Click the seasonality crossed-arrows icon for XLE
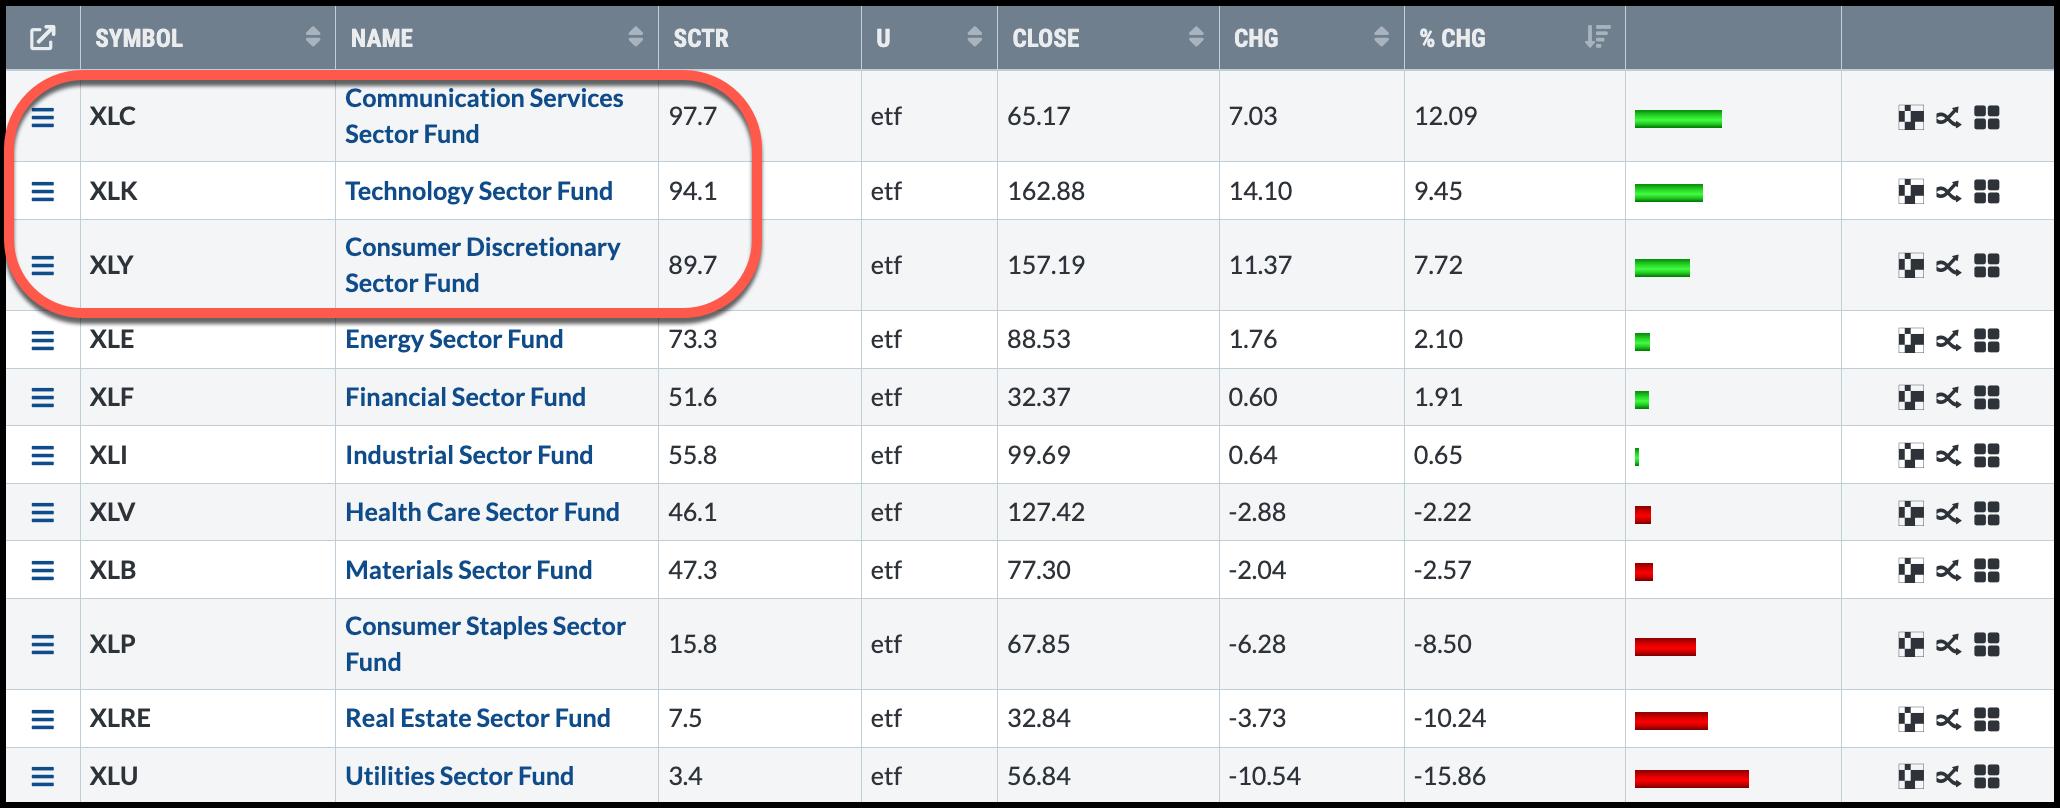Image resolution: width=2060 pixels, height=808 pixels. click(1948, 341)
